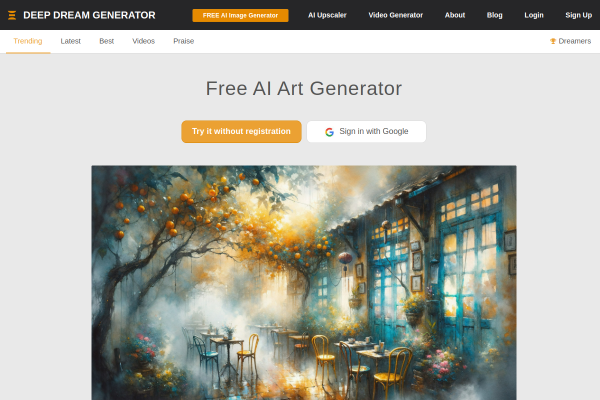This screenshot has width=600, height=400.
Task: Open the cafe courtyard artwork image
Action: 304,282
